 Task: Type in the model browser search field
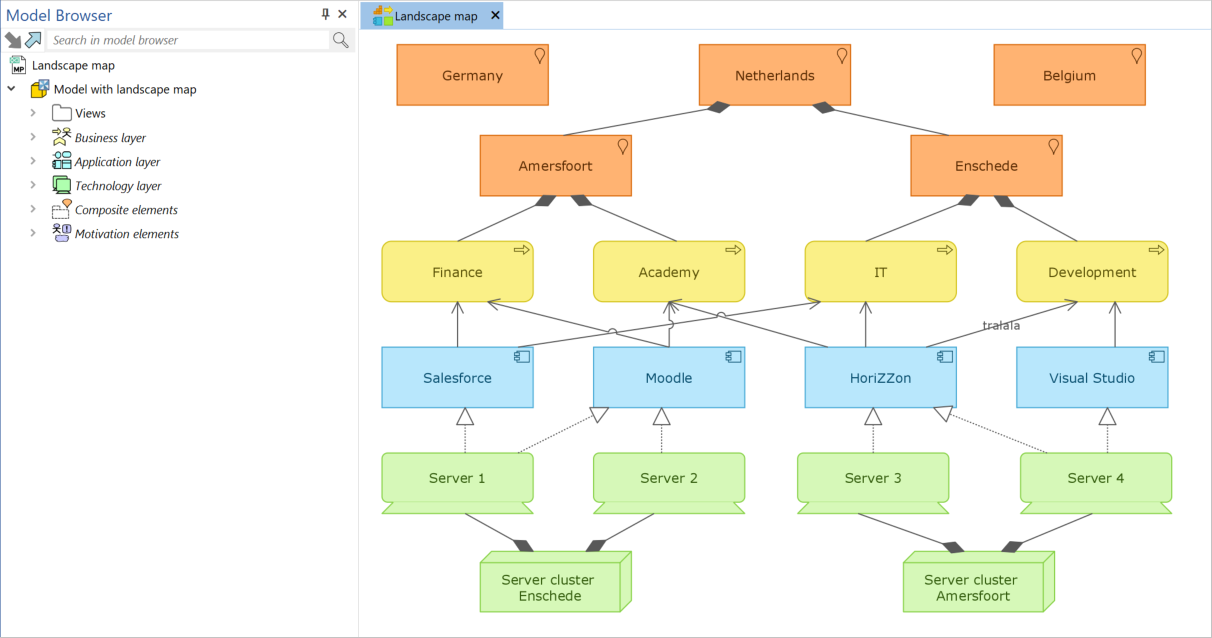[x=188, y=40]
